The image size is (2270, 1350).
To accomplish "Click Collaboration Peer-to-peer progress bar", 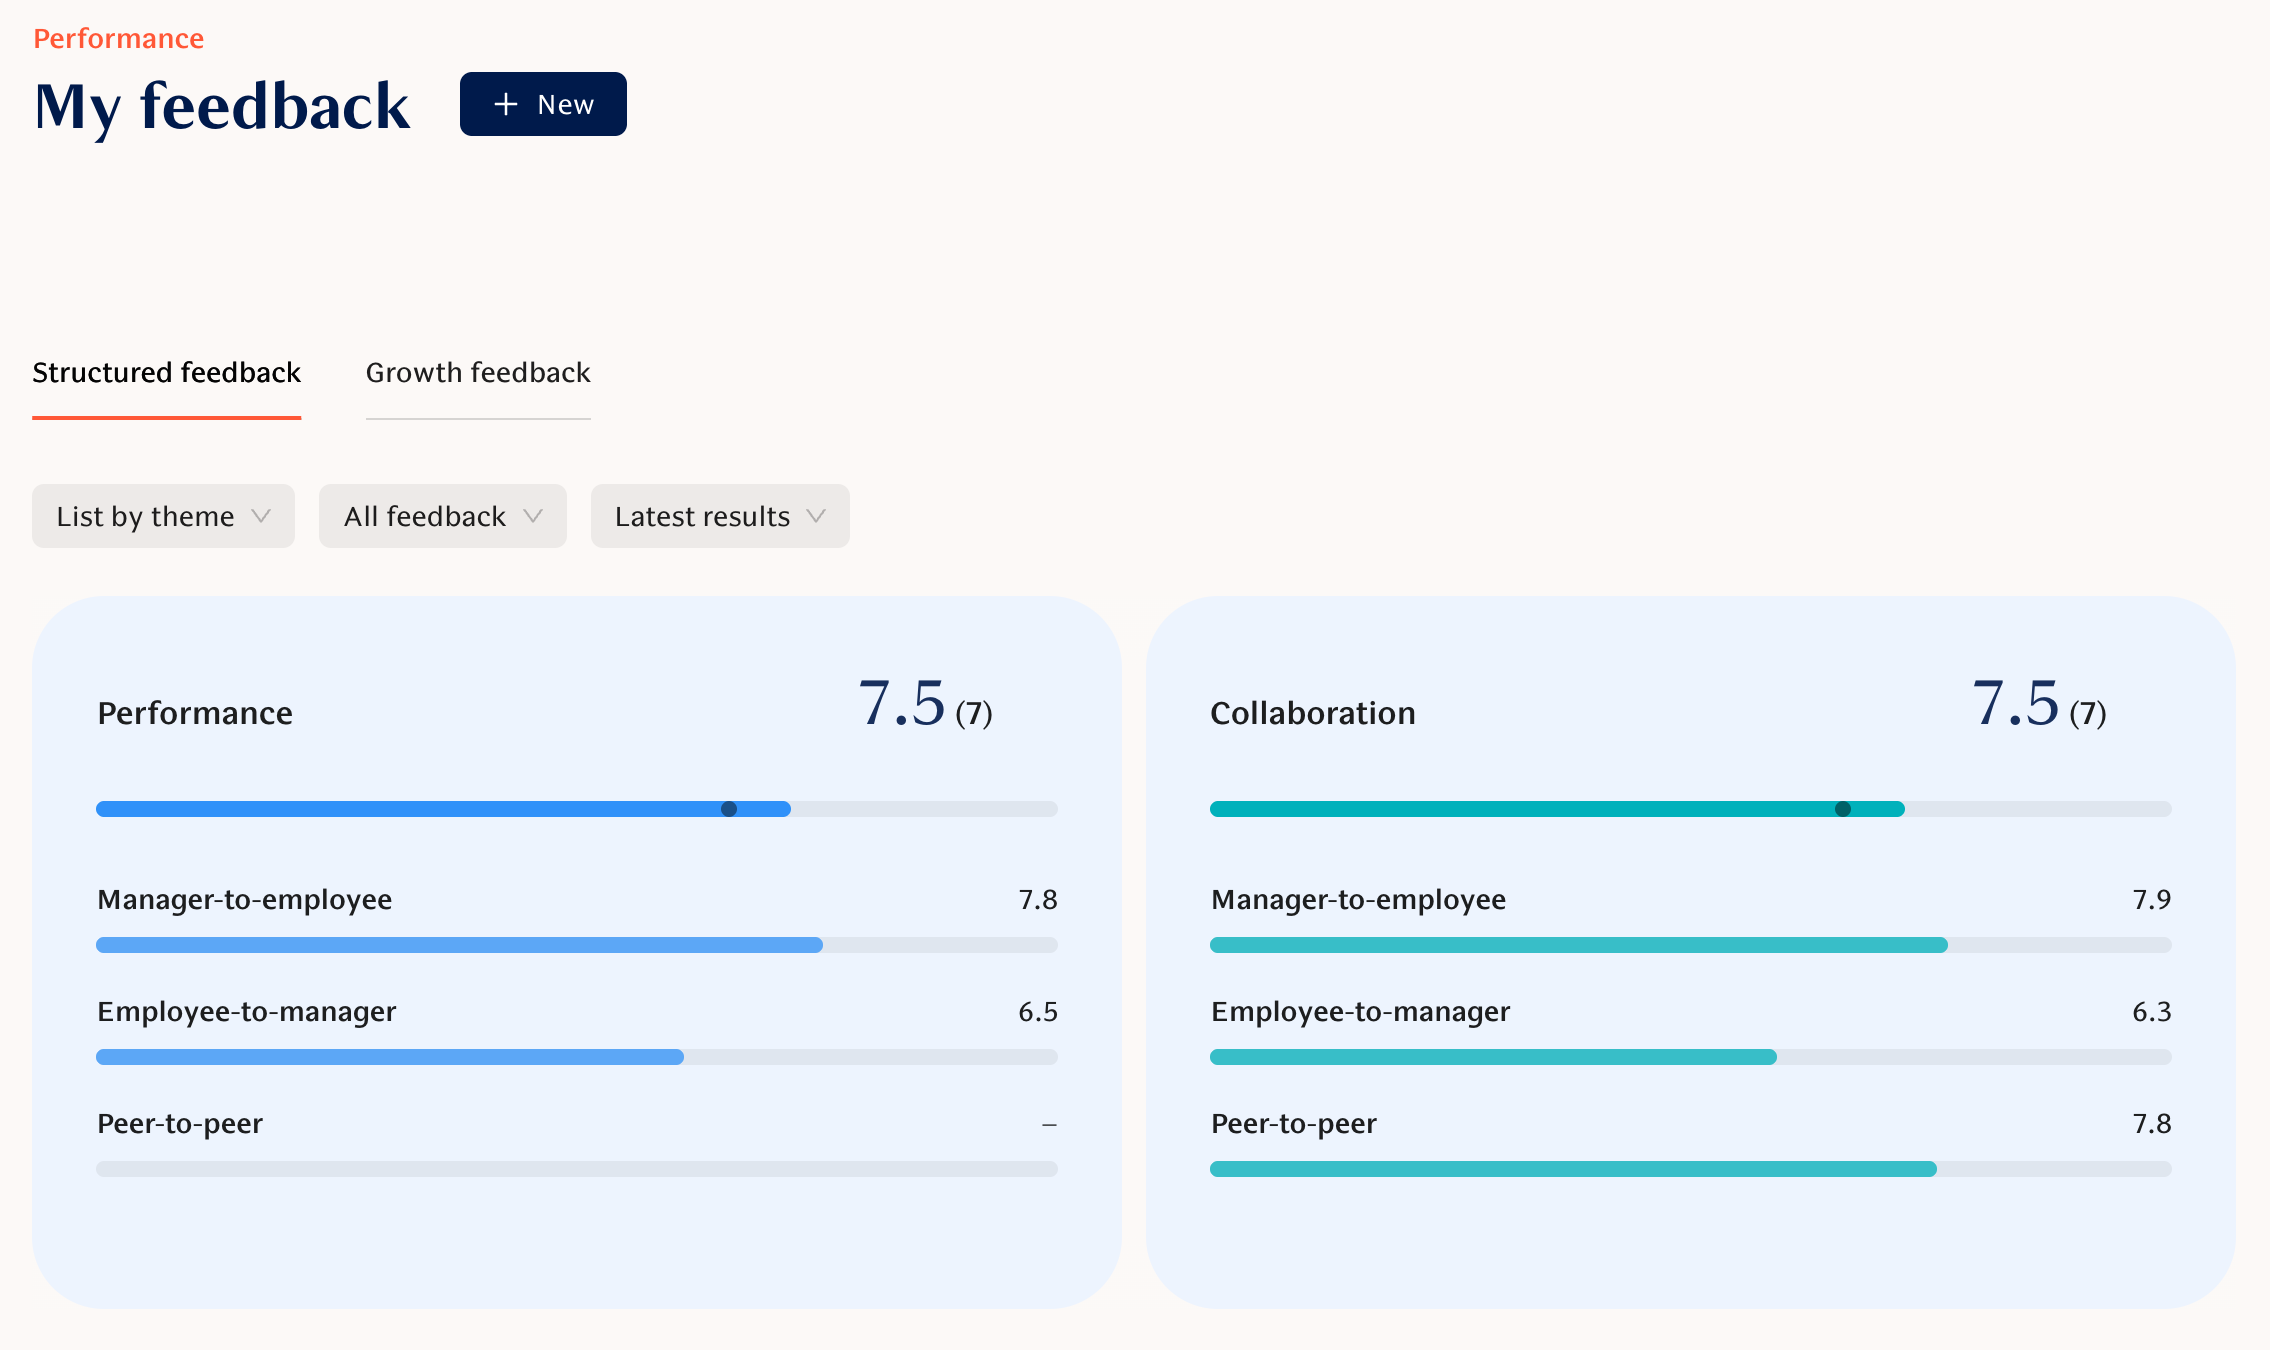I will coord(1690,1169).
